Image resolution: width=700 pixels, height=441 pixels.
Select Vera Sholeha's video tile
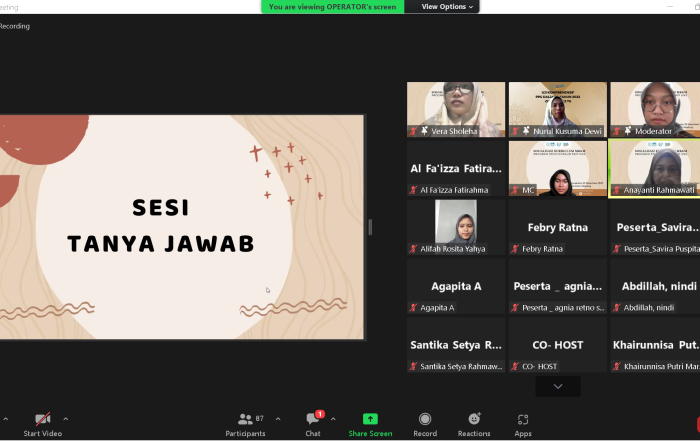[455, 109]
